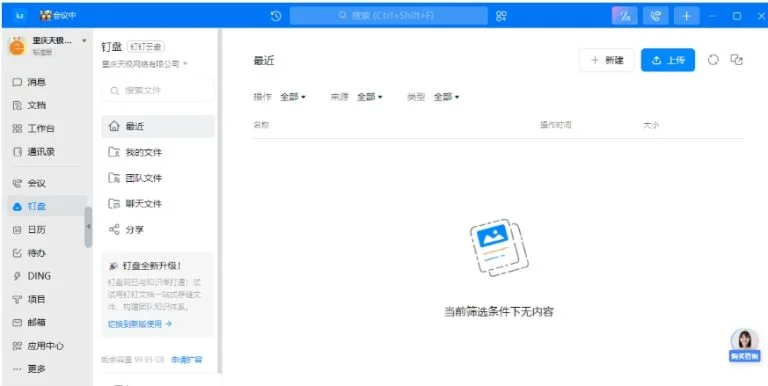Click the 钉钉云盘 tag label
The width and height of the screenshot is (768, 386).
coord(146,47)
